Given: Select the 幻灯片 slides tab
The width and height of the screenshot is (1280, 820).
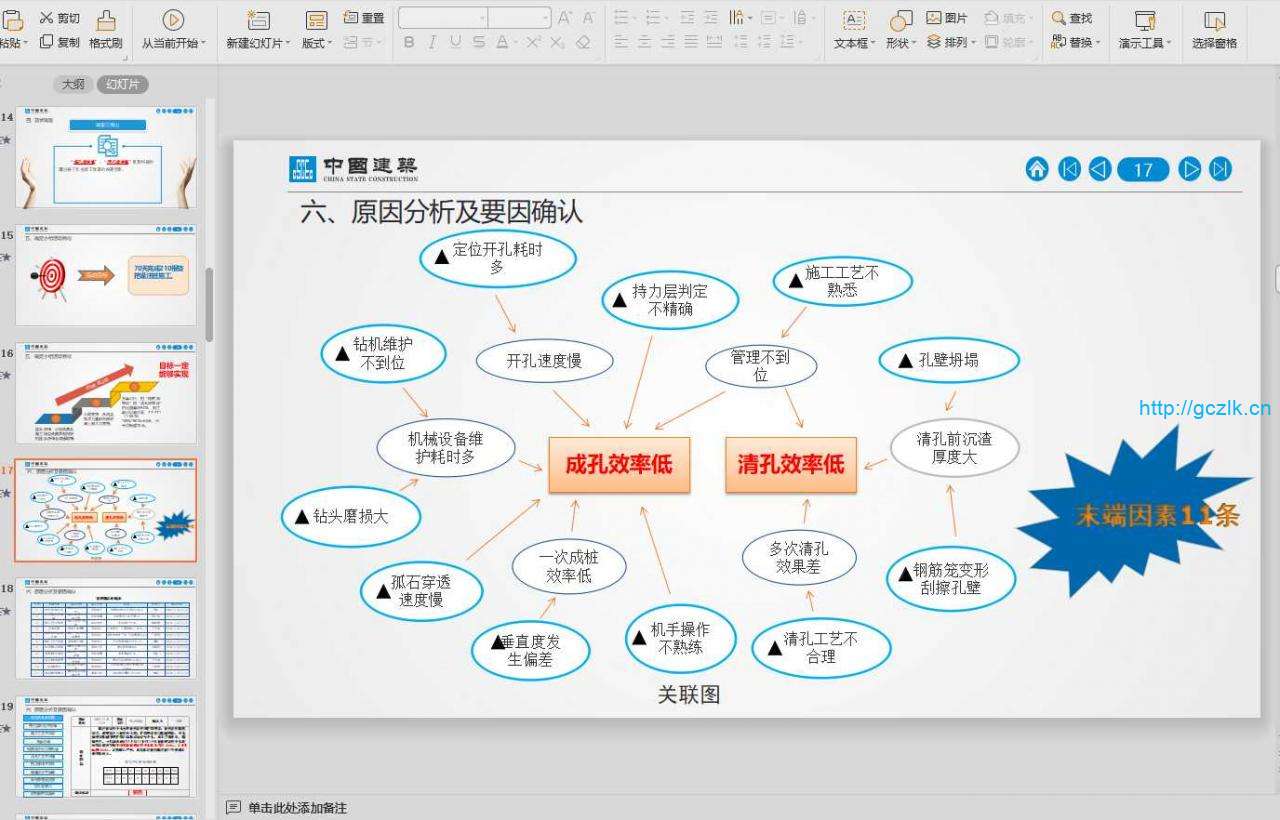Looking at the screenshot, I should [x=122, y=85].
